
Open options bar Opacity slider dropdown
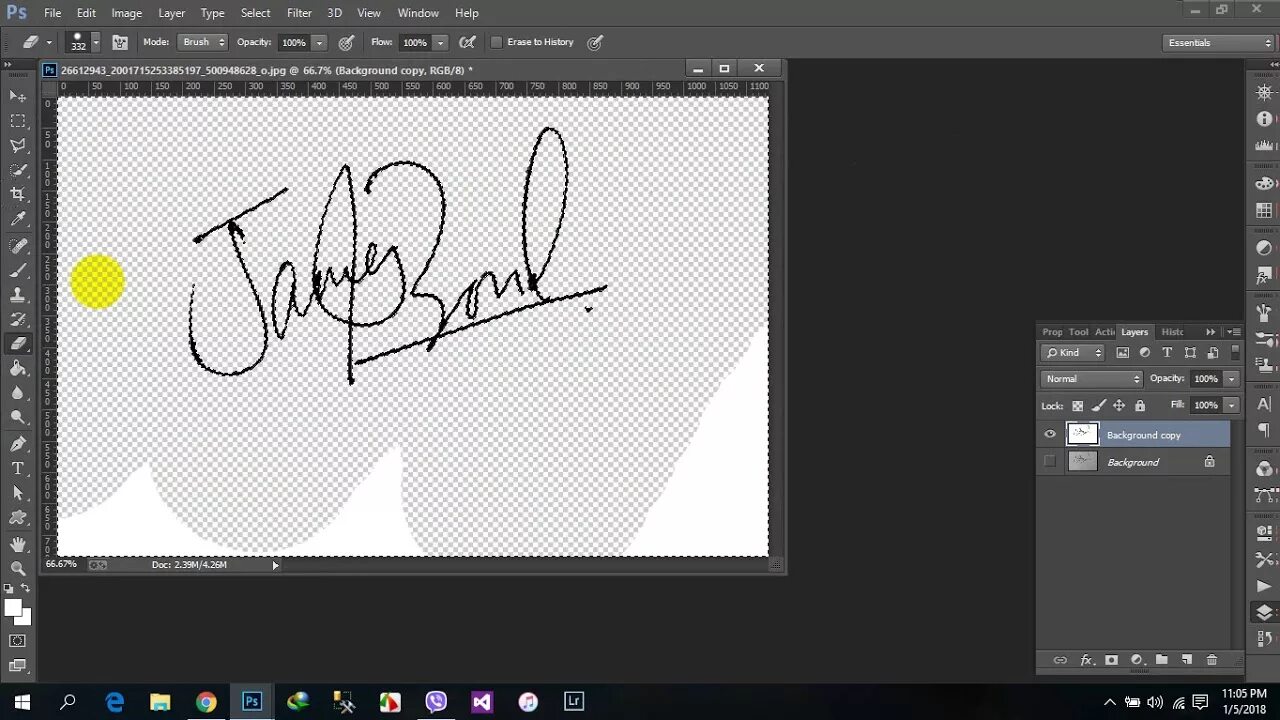pyautogui.click(x=319, y=42)
